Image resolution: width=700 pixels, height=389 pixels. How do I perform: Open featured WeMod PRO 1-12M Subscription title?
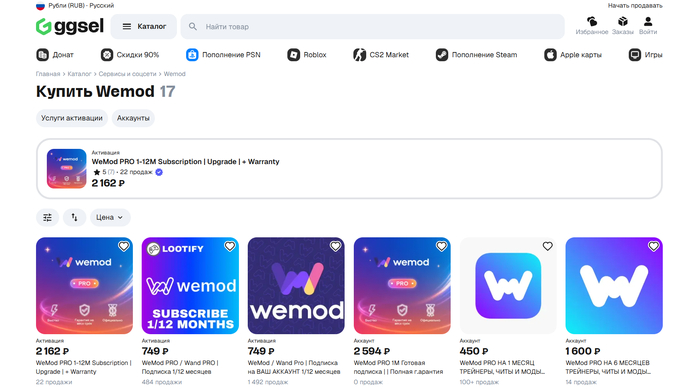(x=185, y=162)
